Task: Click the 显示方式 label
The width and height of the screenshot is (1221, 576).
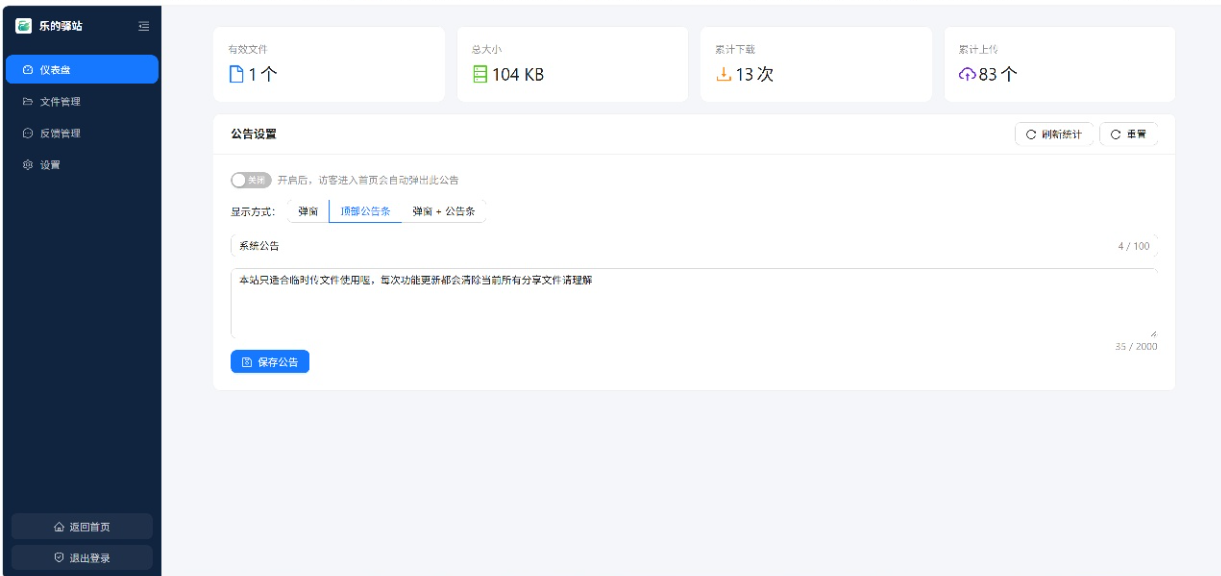Action: tap(253, 212)
